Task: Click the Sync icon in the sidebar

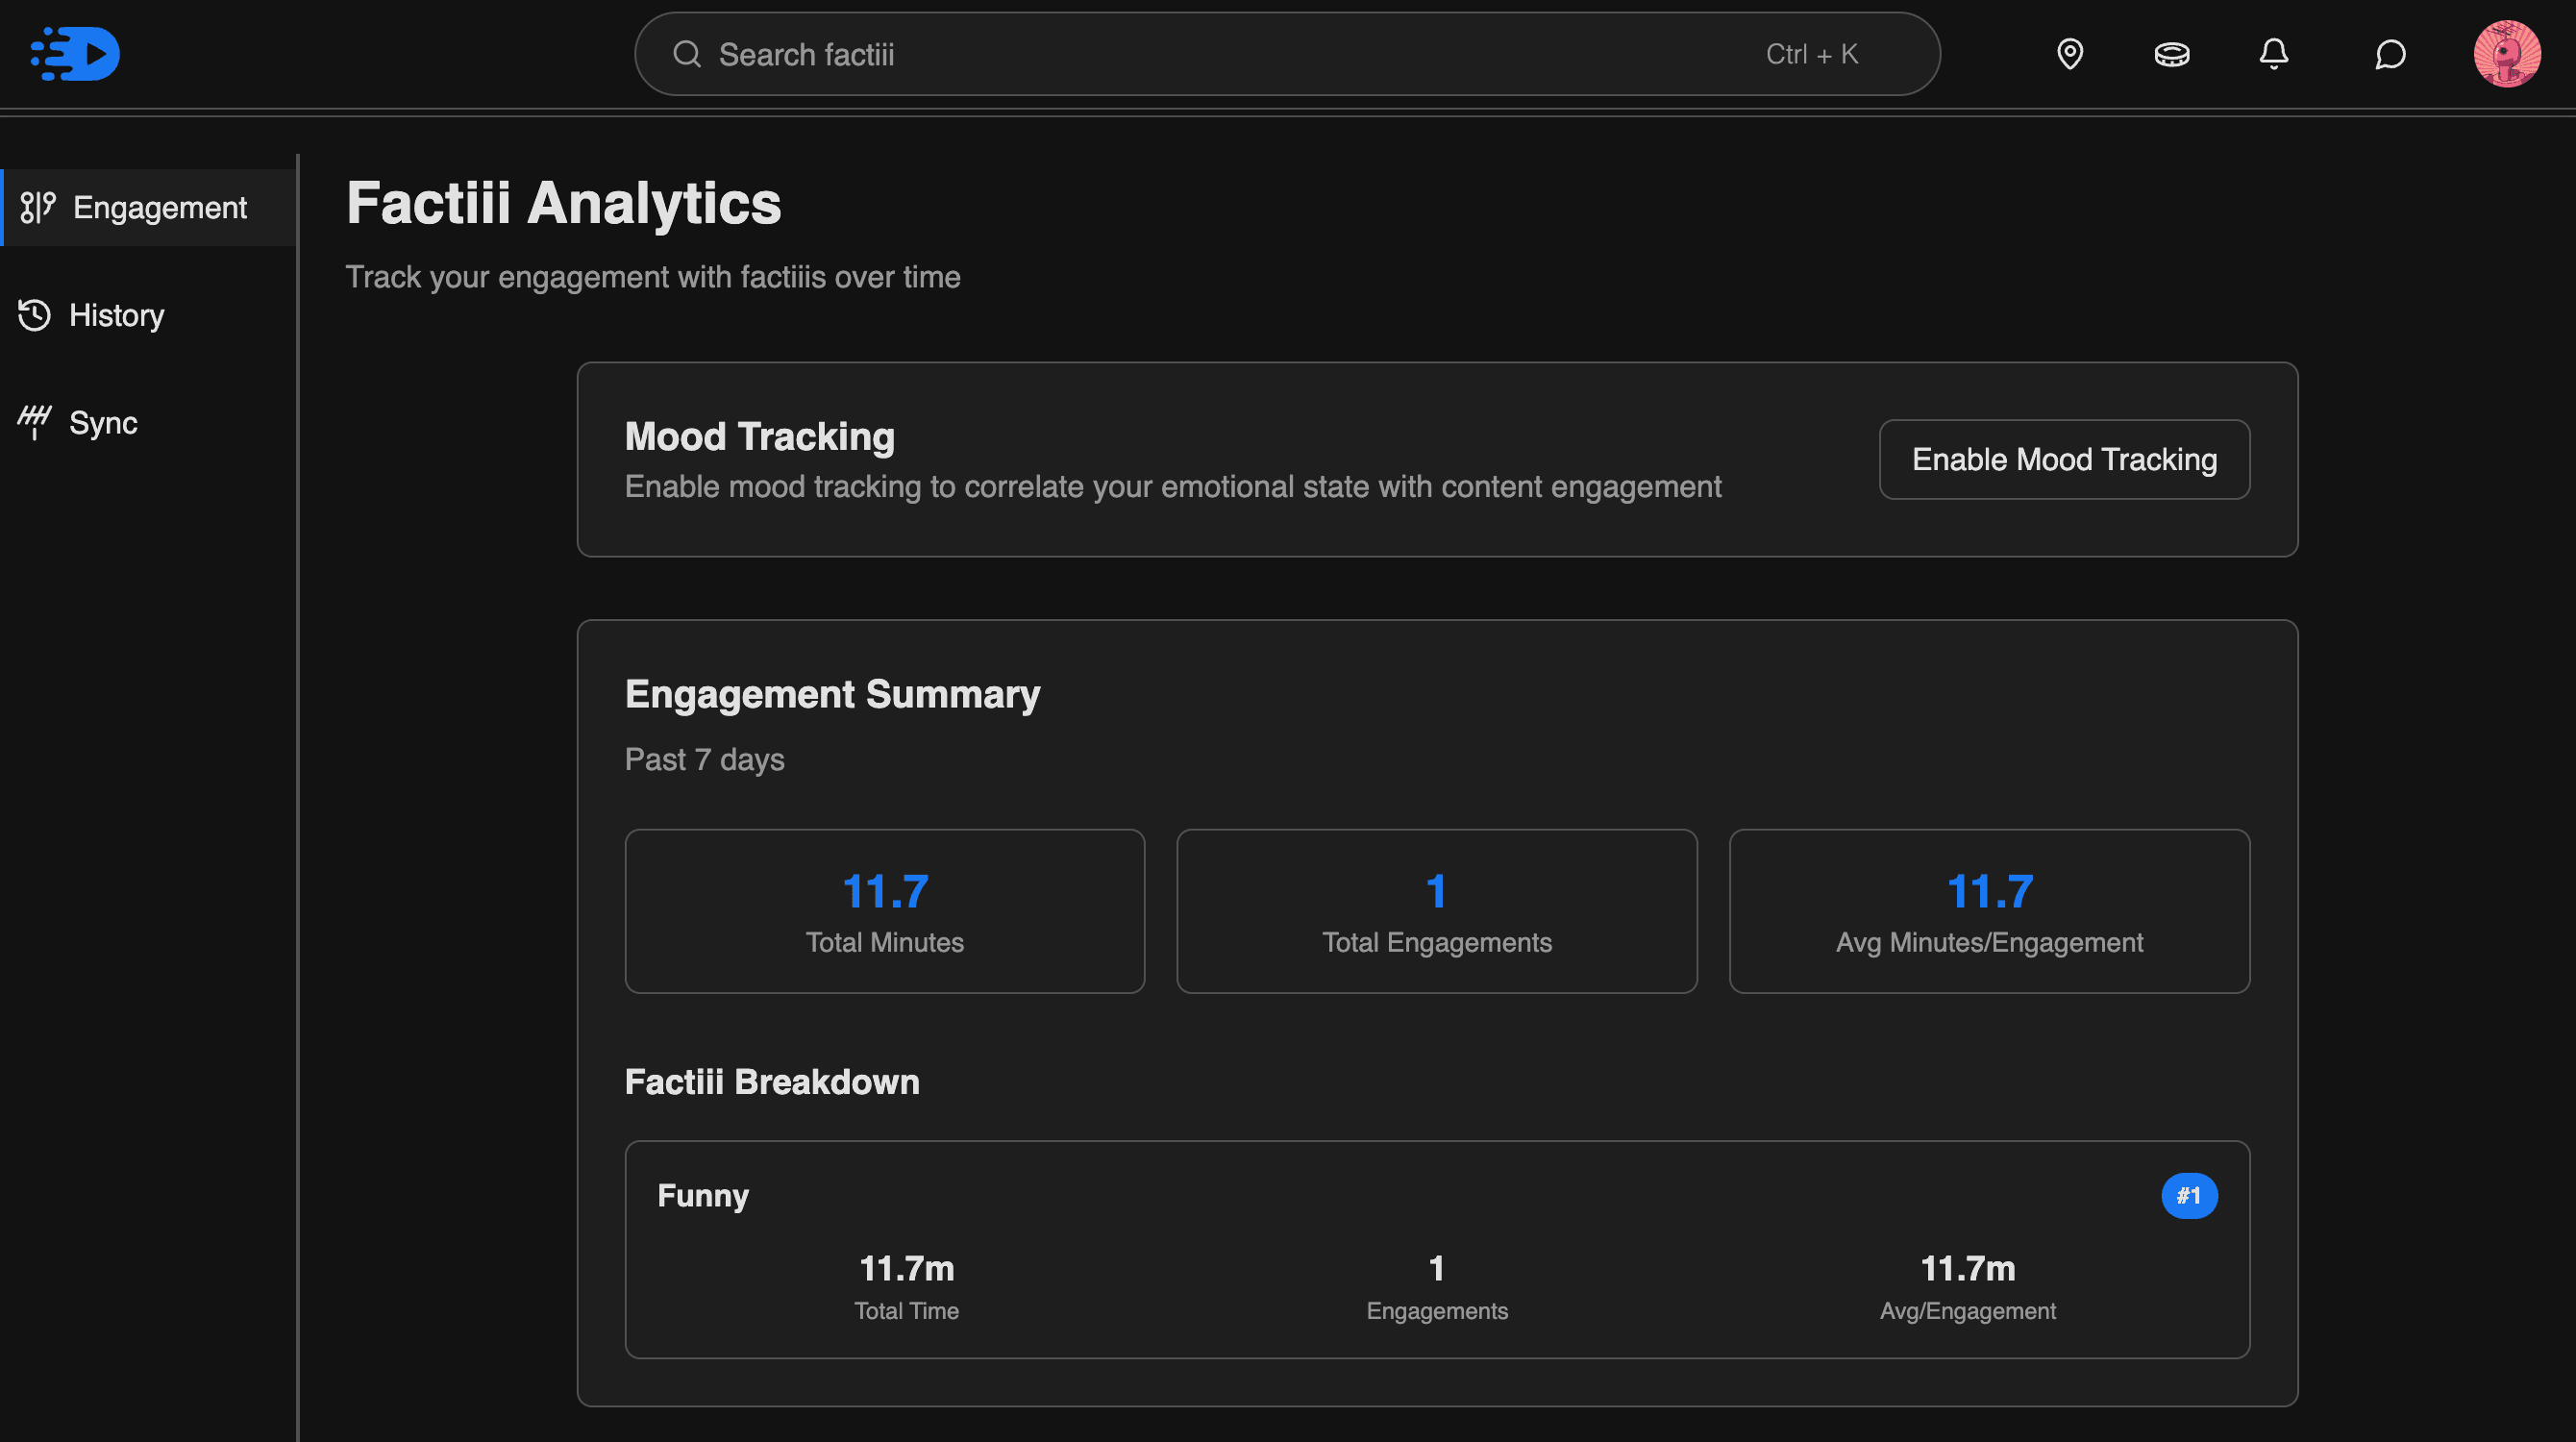Action: pos(34,421)
